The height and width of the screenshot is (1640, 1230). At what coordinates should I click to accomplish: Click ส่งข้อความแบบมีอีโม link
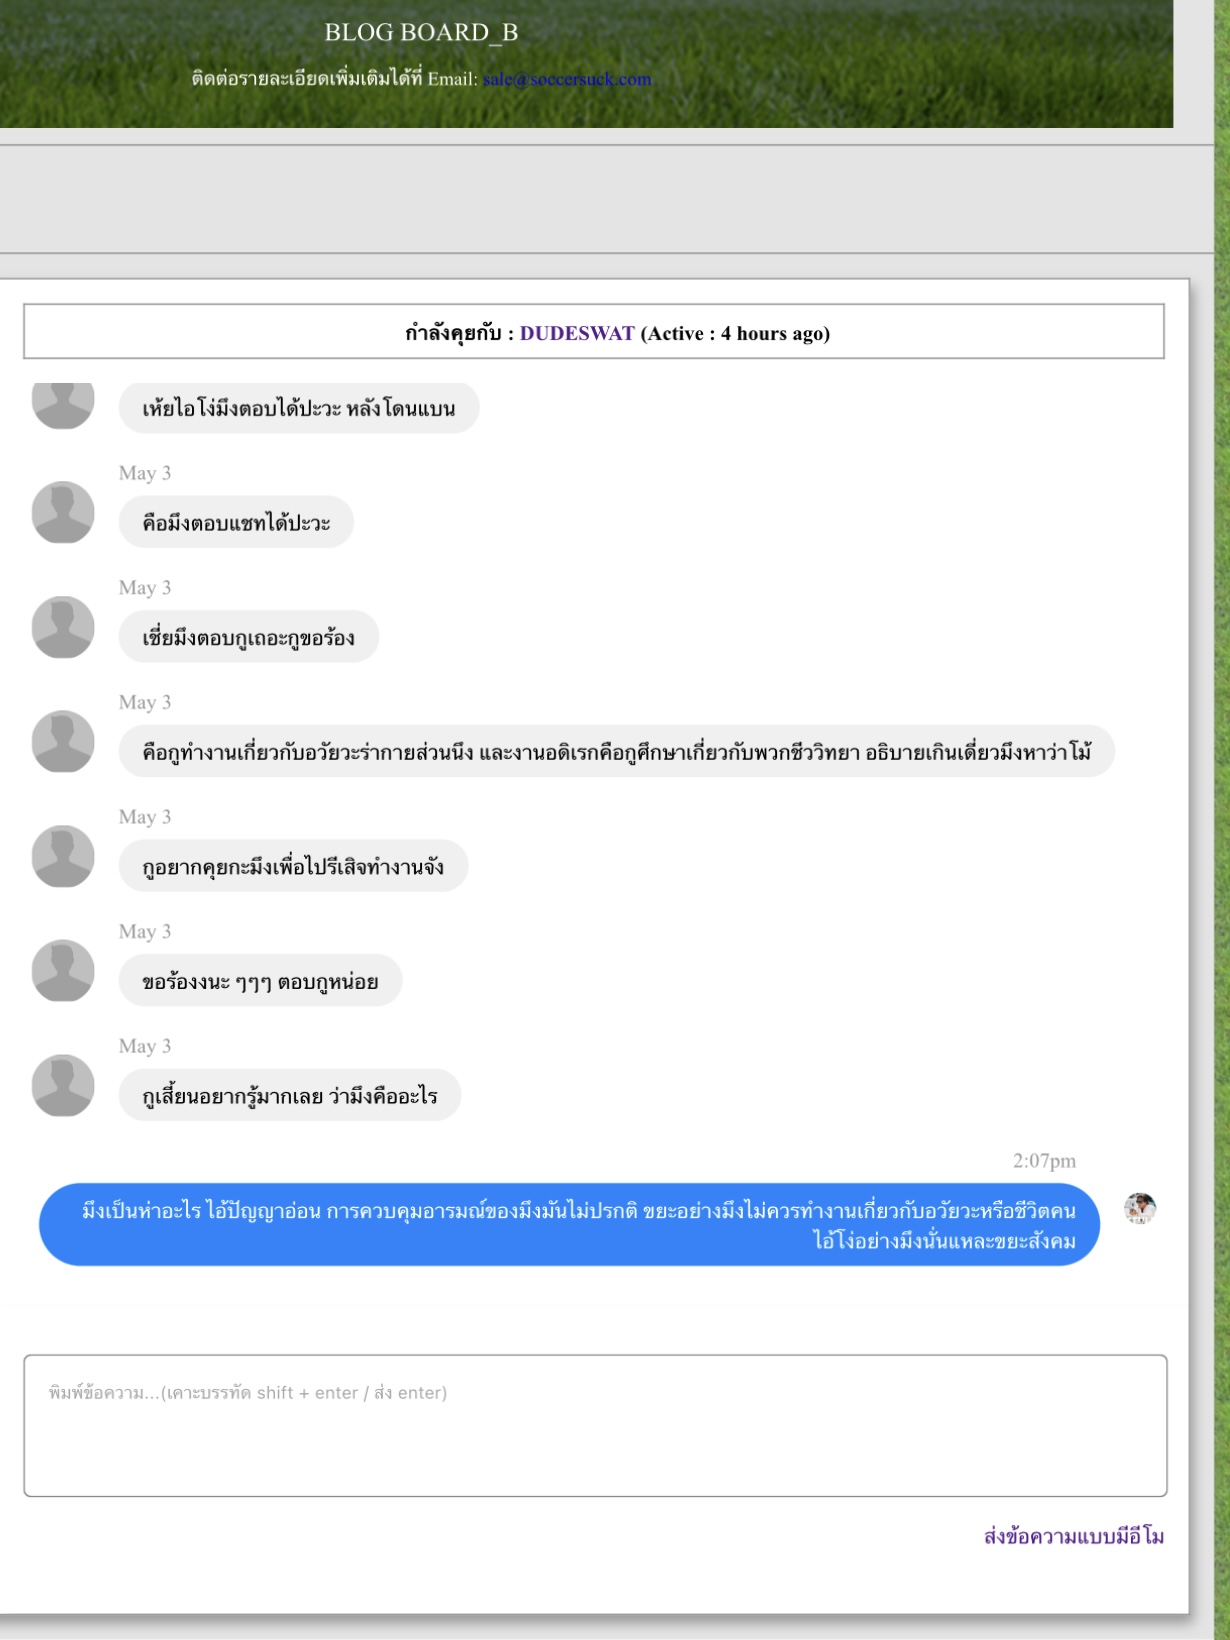pos(1074,1536)
